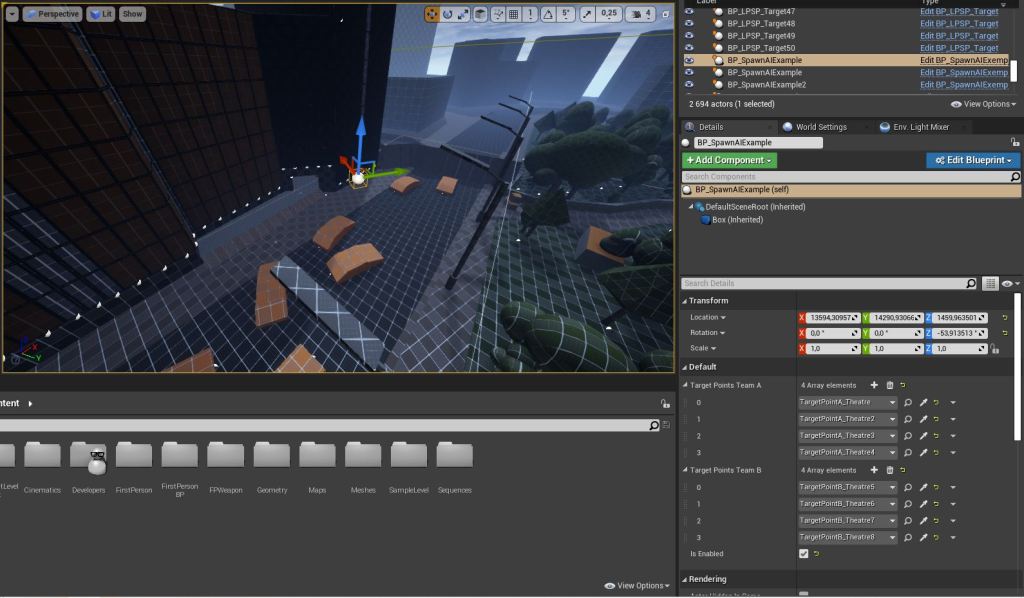
Task: Select the translate gizmo tool in viewport toolbar
Action: tap(432, 15)
